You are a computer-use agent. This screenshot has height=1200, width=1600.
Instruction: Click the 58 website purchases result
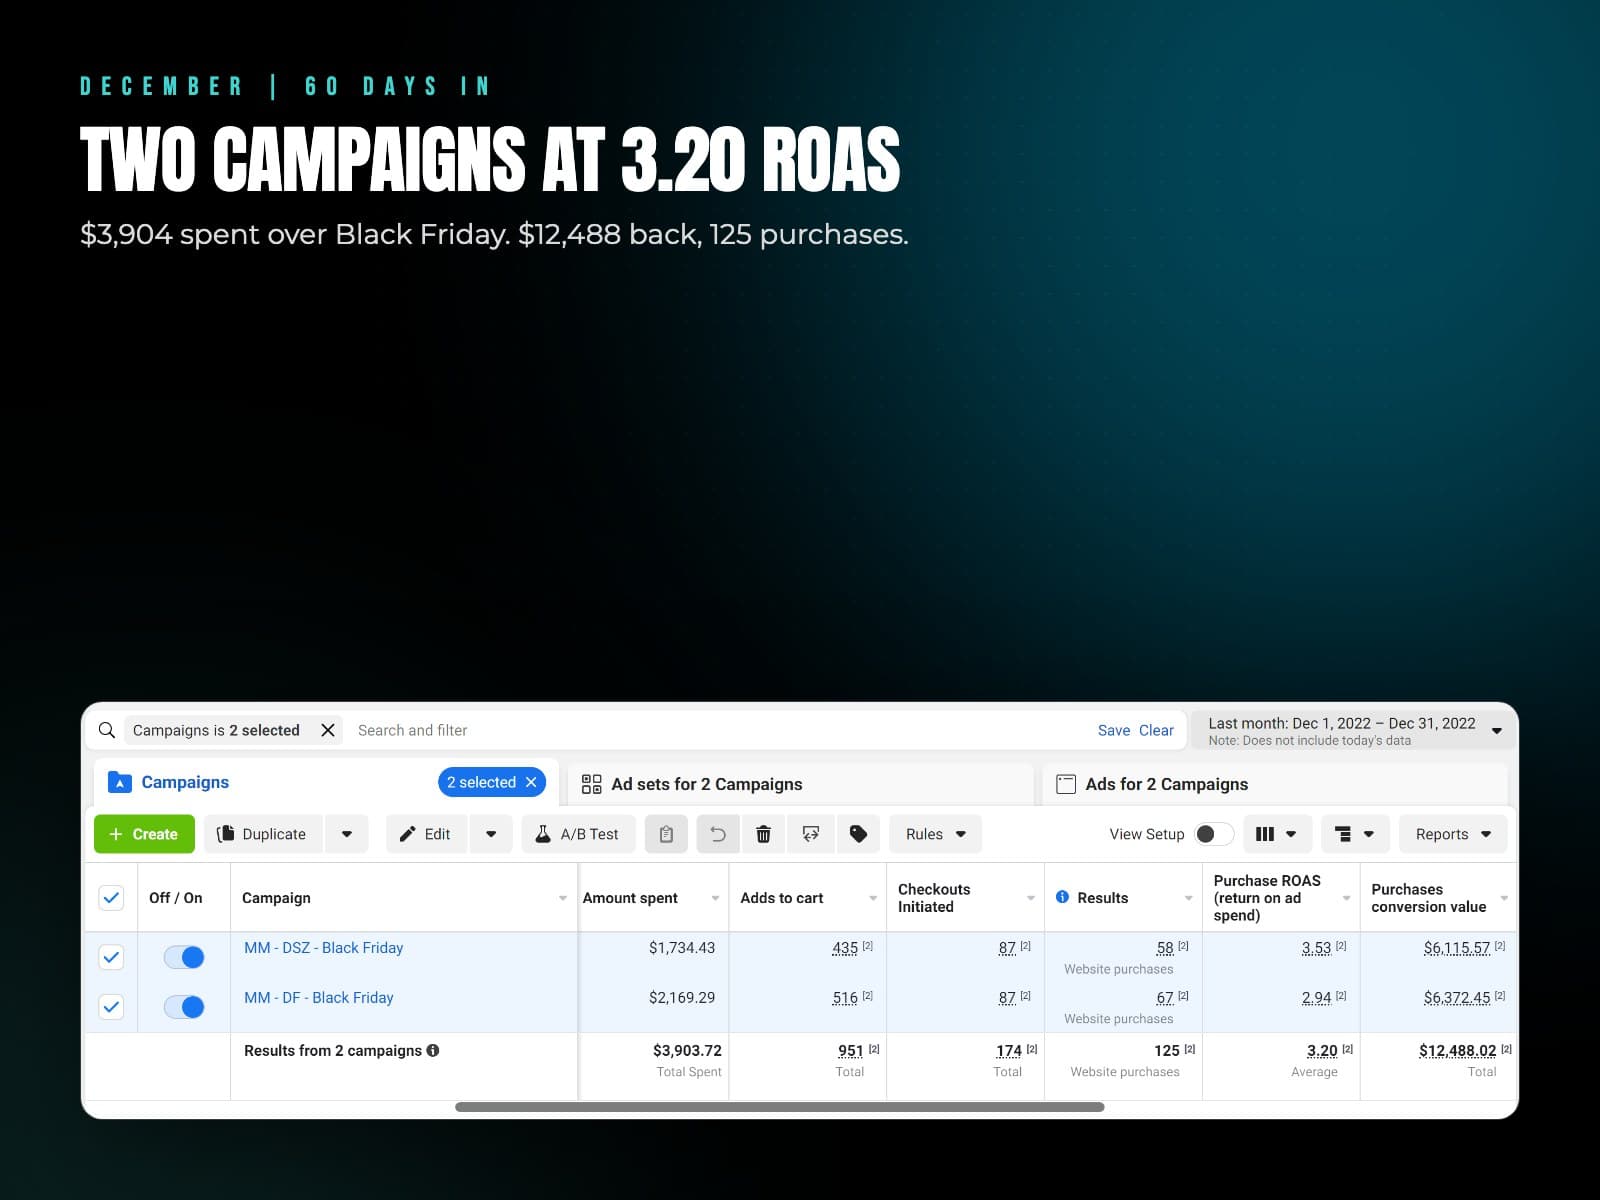(x=1165, y=948)
